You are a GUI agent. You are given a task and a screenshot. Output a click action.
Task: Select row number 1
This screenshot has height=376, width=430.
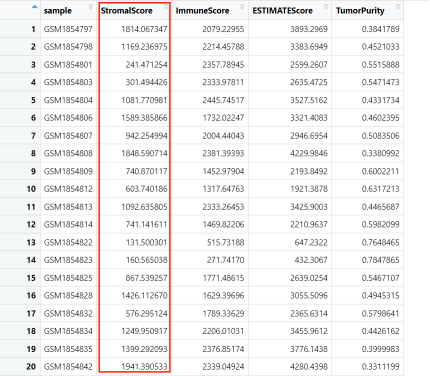pos(33,29)
